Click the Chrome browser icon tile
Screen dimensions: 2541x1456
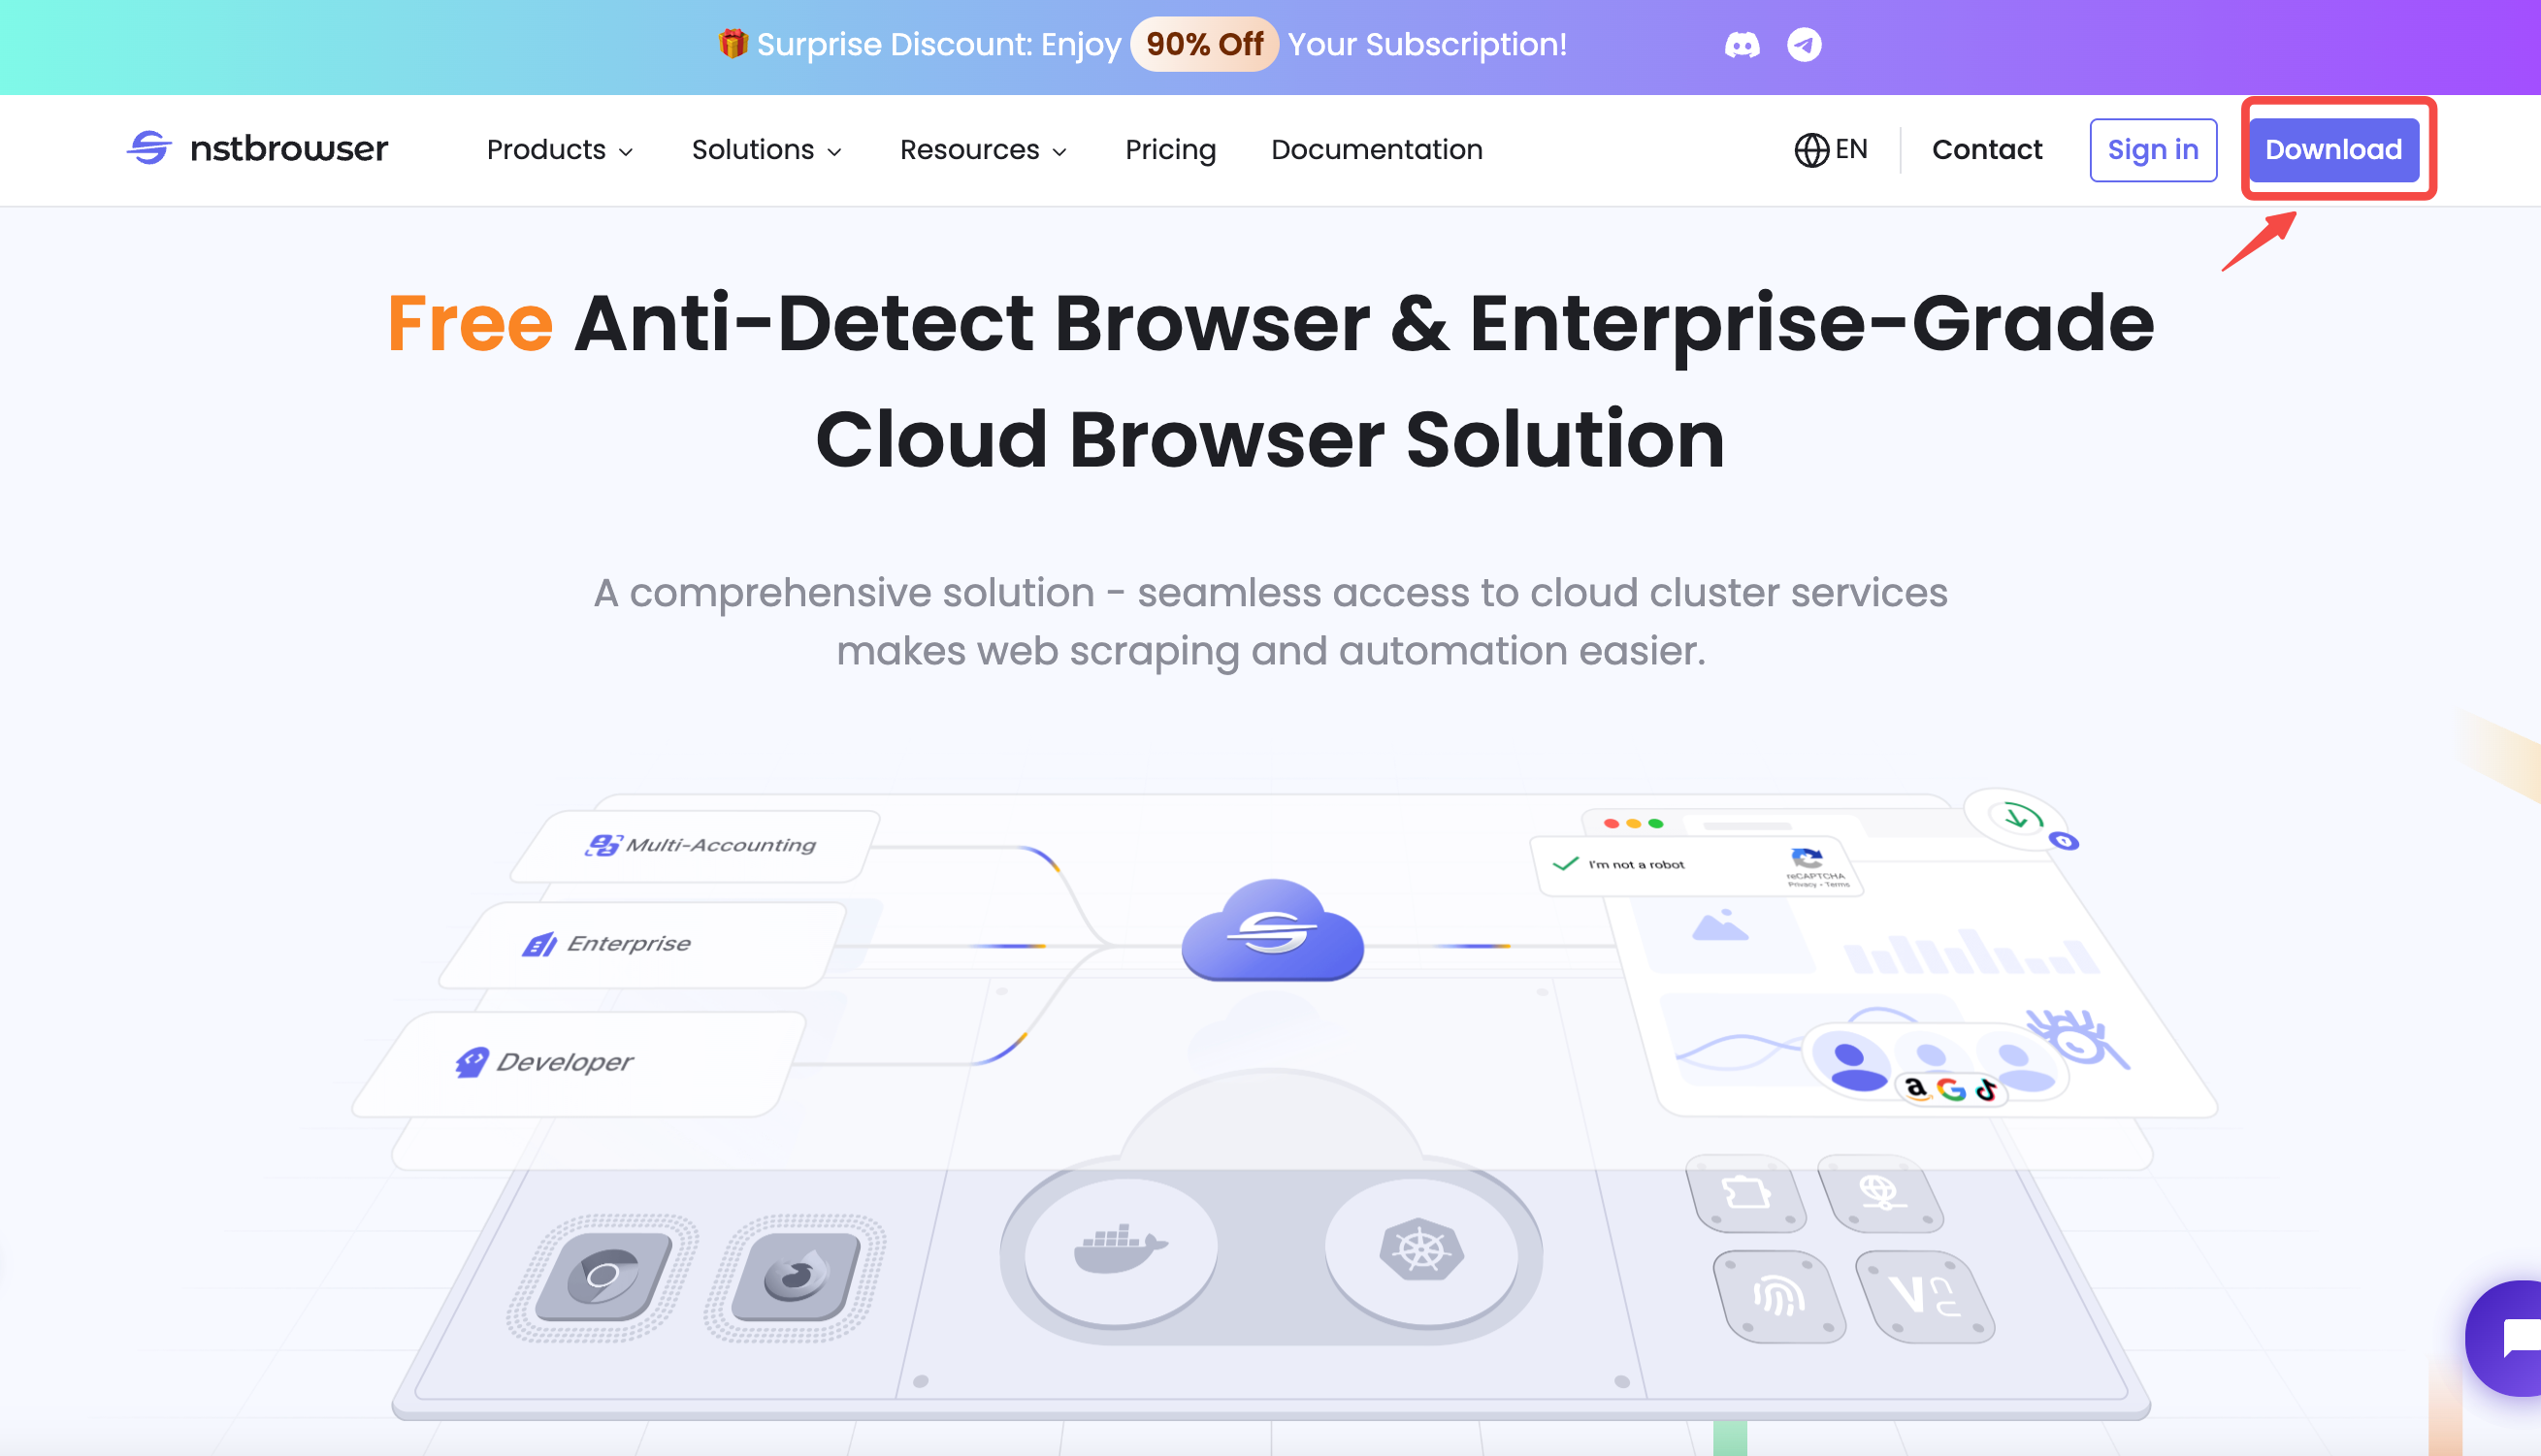coord(603,1275)
